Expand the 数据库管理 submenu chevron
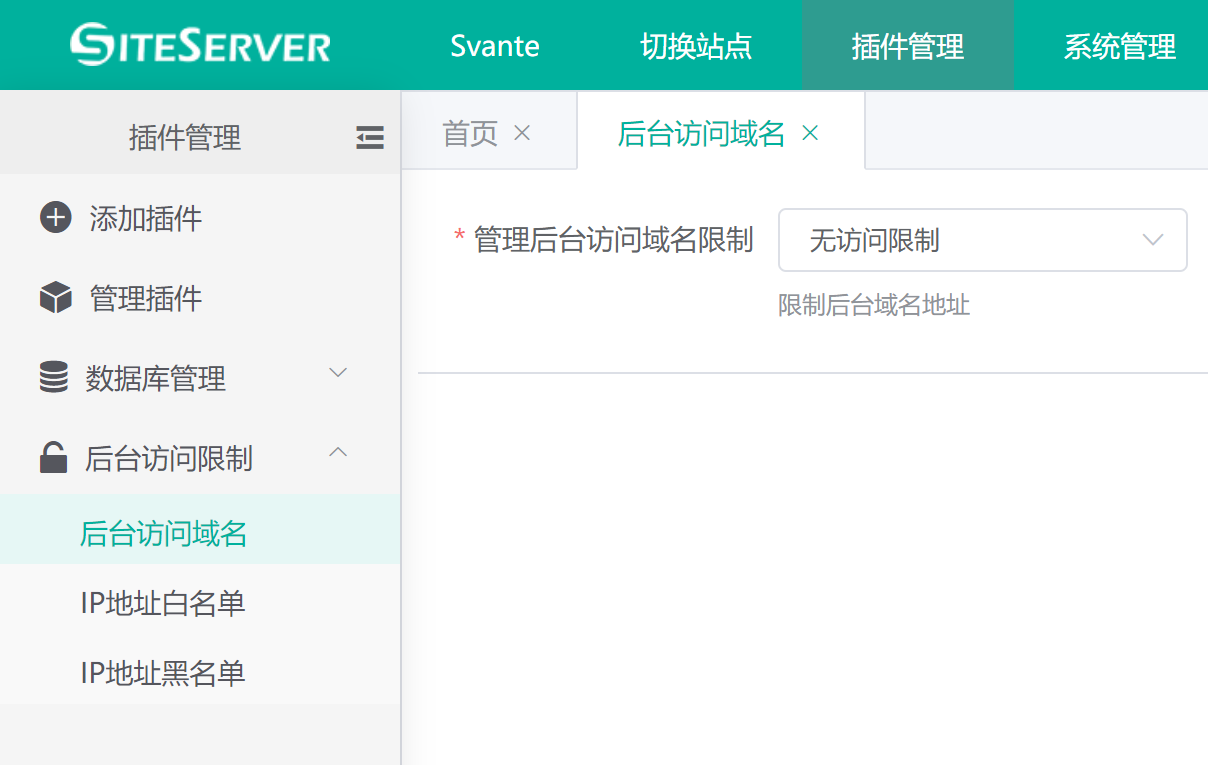 338,373
